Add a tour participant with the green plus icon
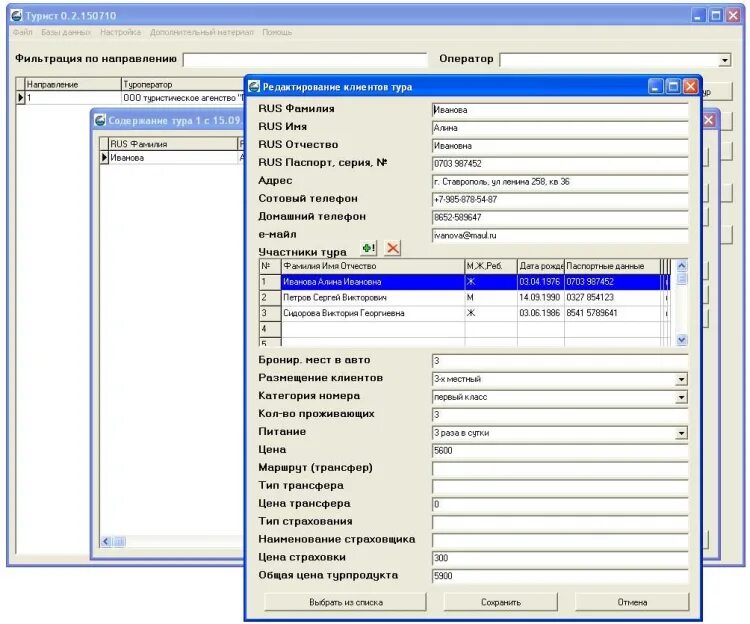The height and width of the screenshot is (624, 750). click(368, 248)
